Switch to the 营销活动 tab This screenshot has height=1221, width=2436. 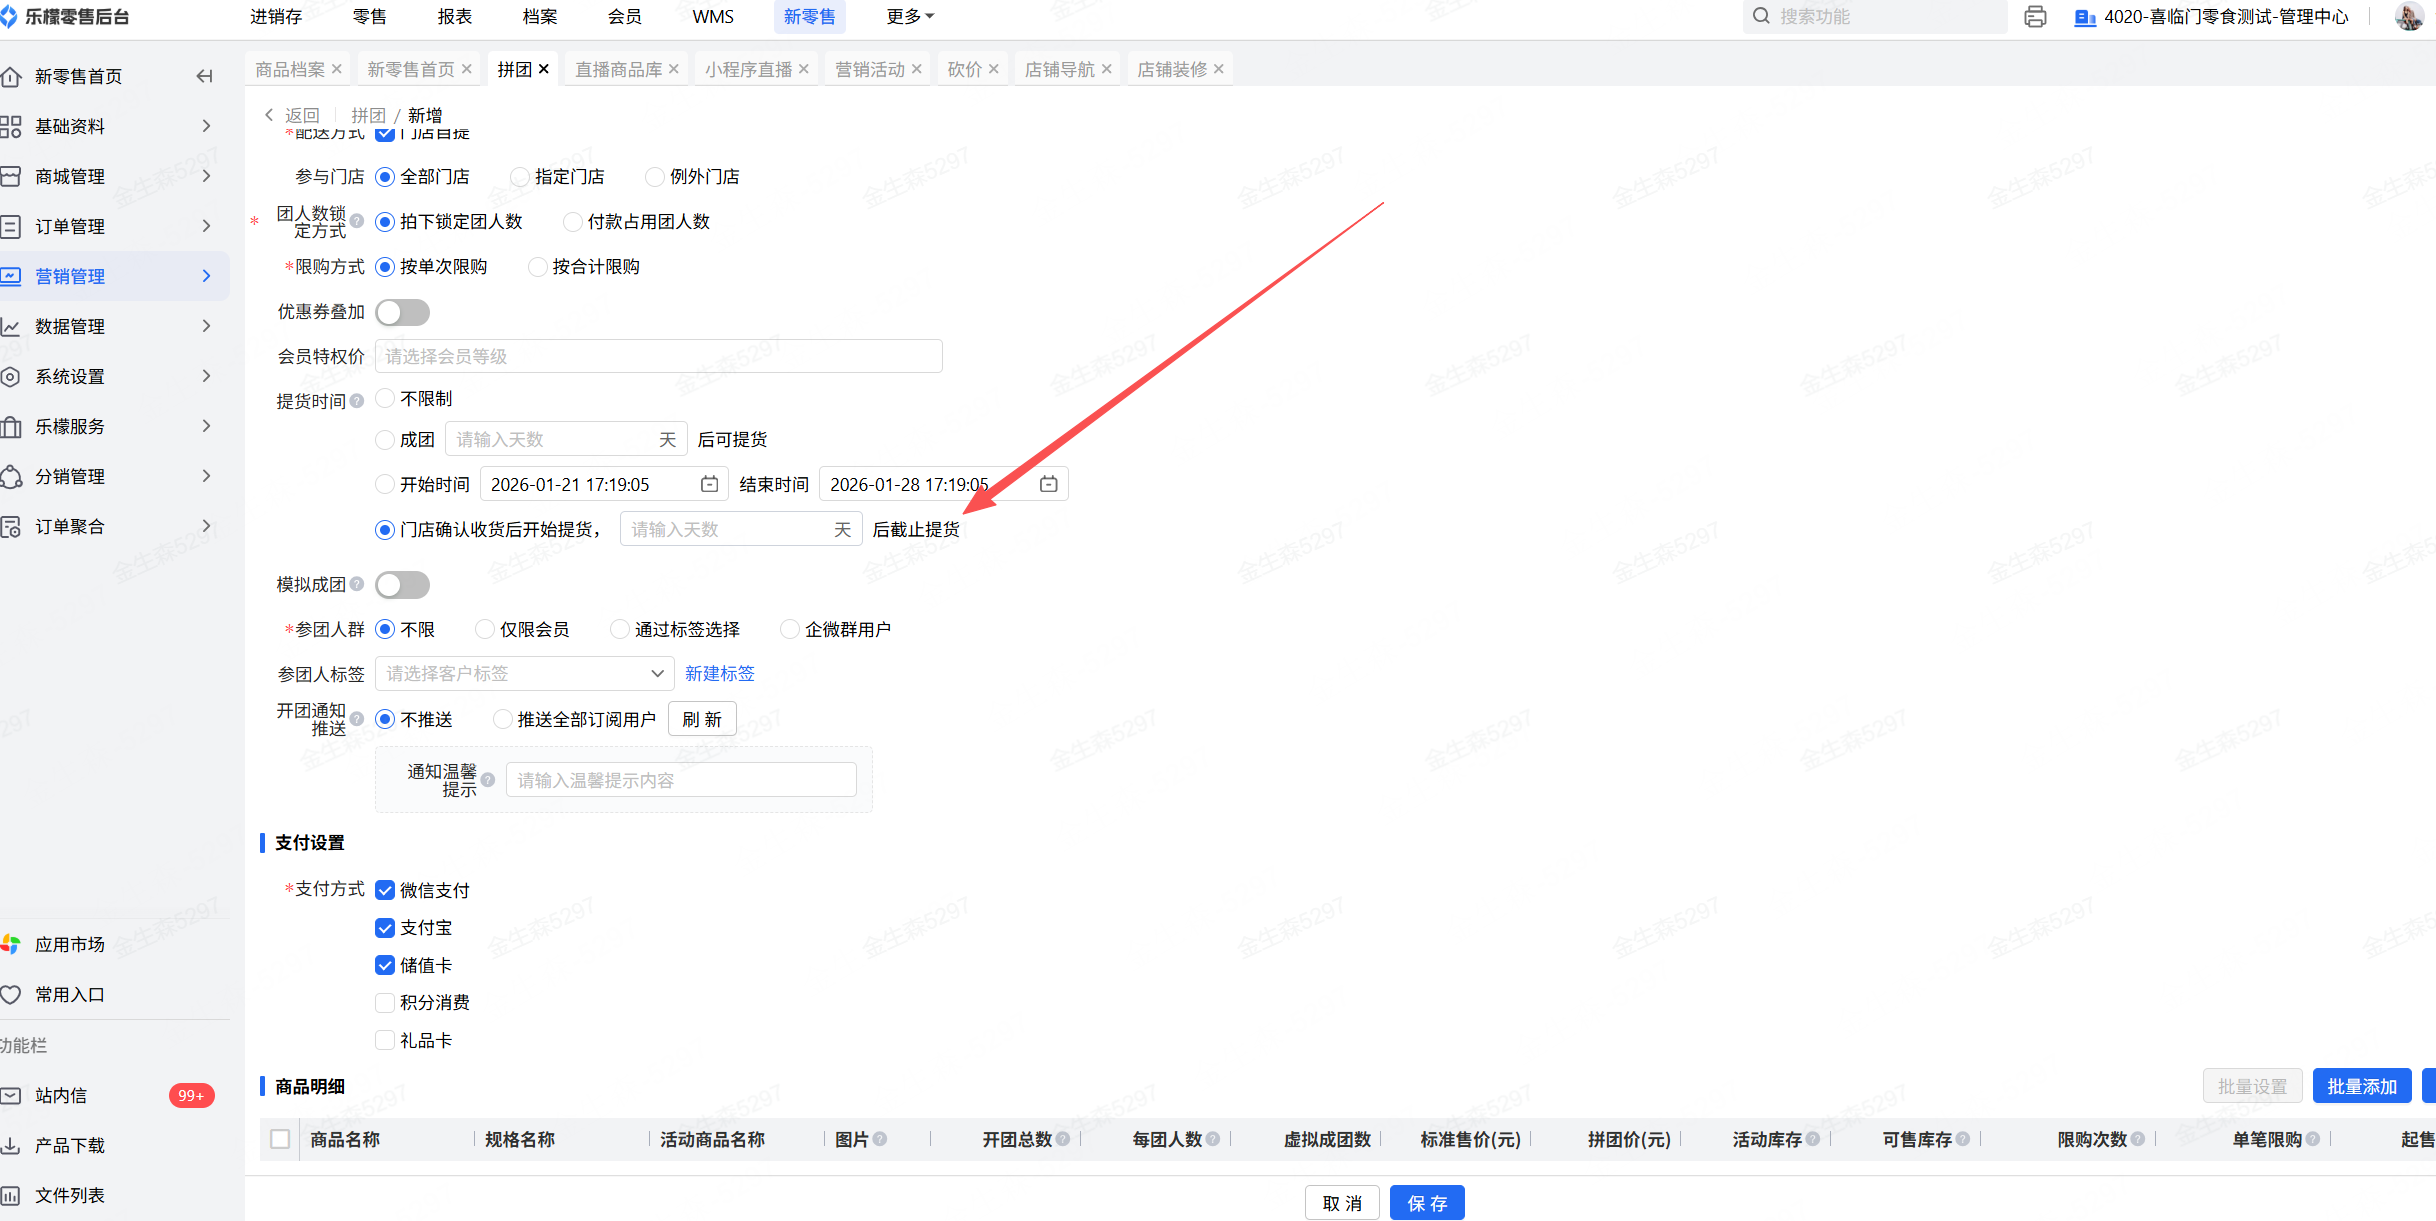click(x=869, y=69)
